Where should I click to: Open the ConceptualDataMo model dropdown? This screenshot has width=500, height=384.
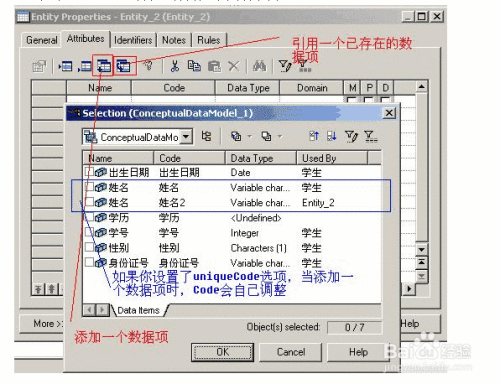[x=186, y=137]
